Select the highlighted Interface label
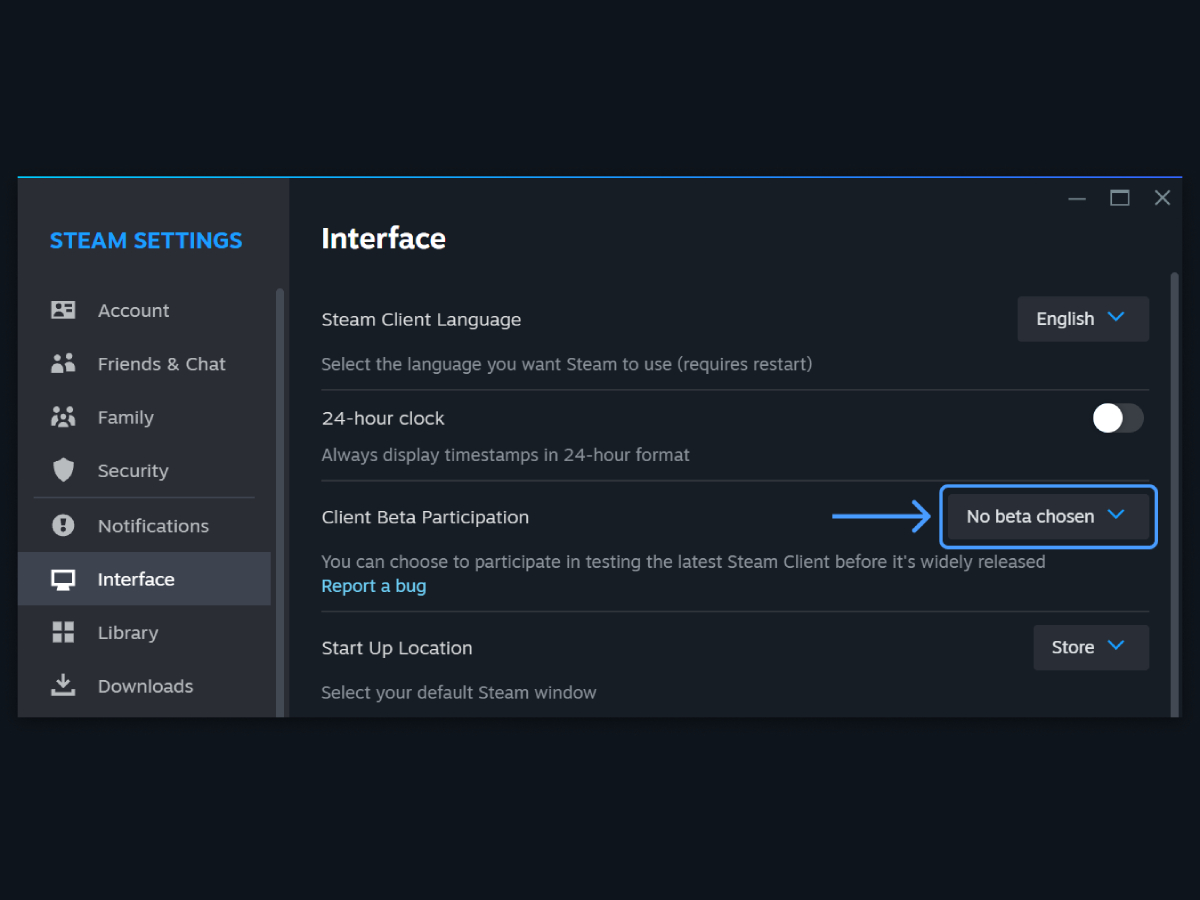 [x=136, y=579]
